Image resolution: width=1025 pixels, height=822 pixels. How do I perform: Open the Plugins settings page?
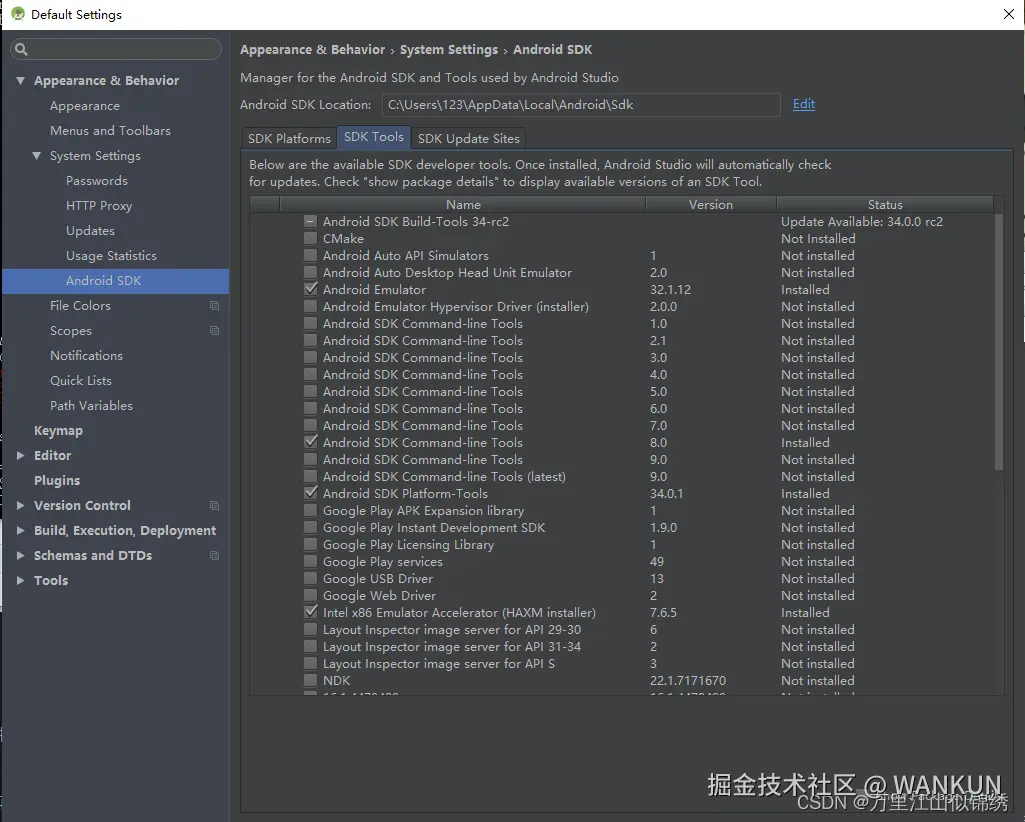pyautogui.click(x=57, y=480)
